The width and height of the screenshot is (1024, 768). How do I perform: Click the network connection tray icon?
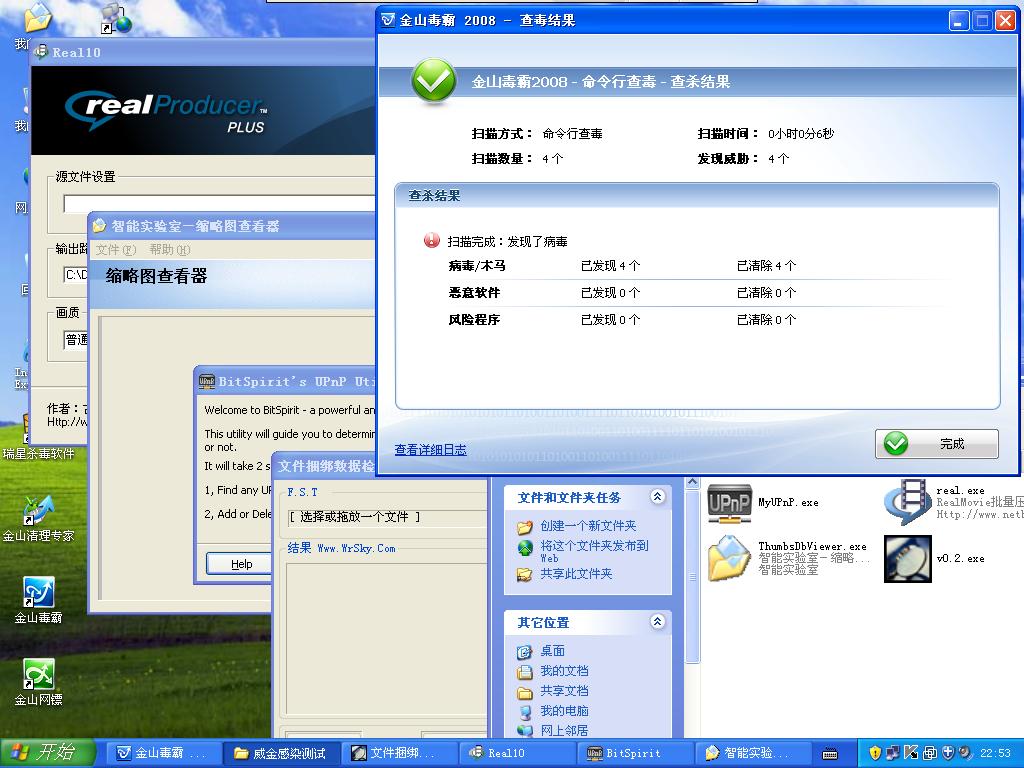(893, 753)
